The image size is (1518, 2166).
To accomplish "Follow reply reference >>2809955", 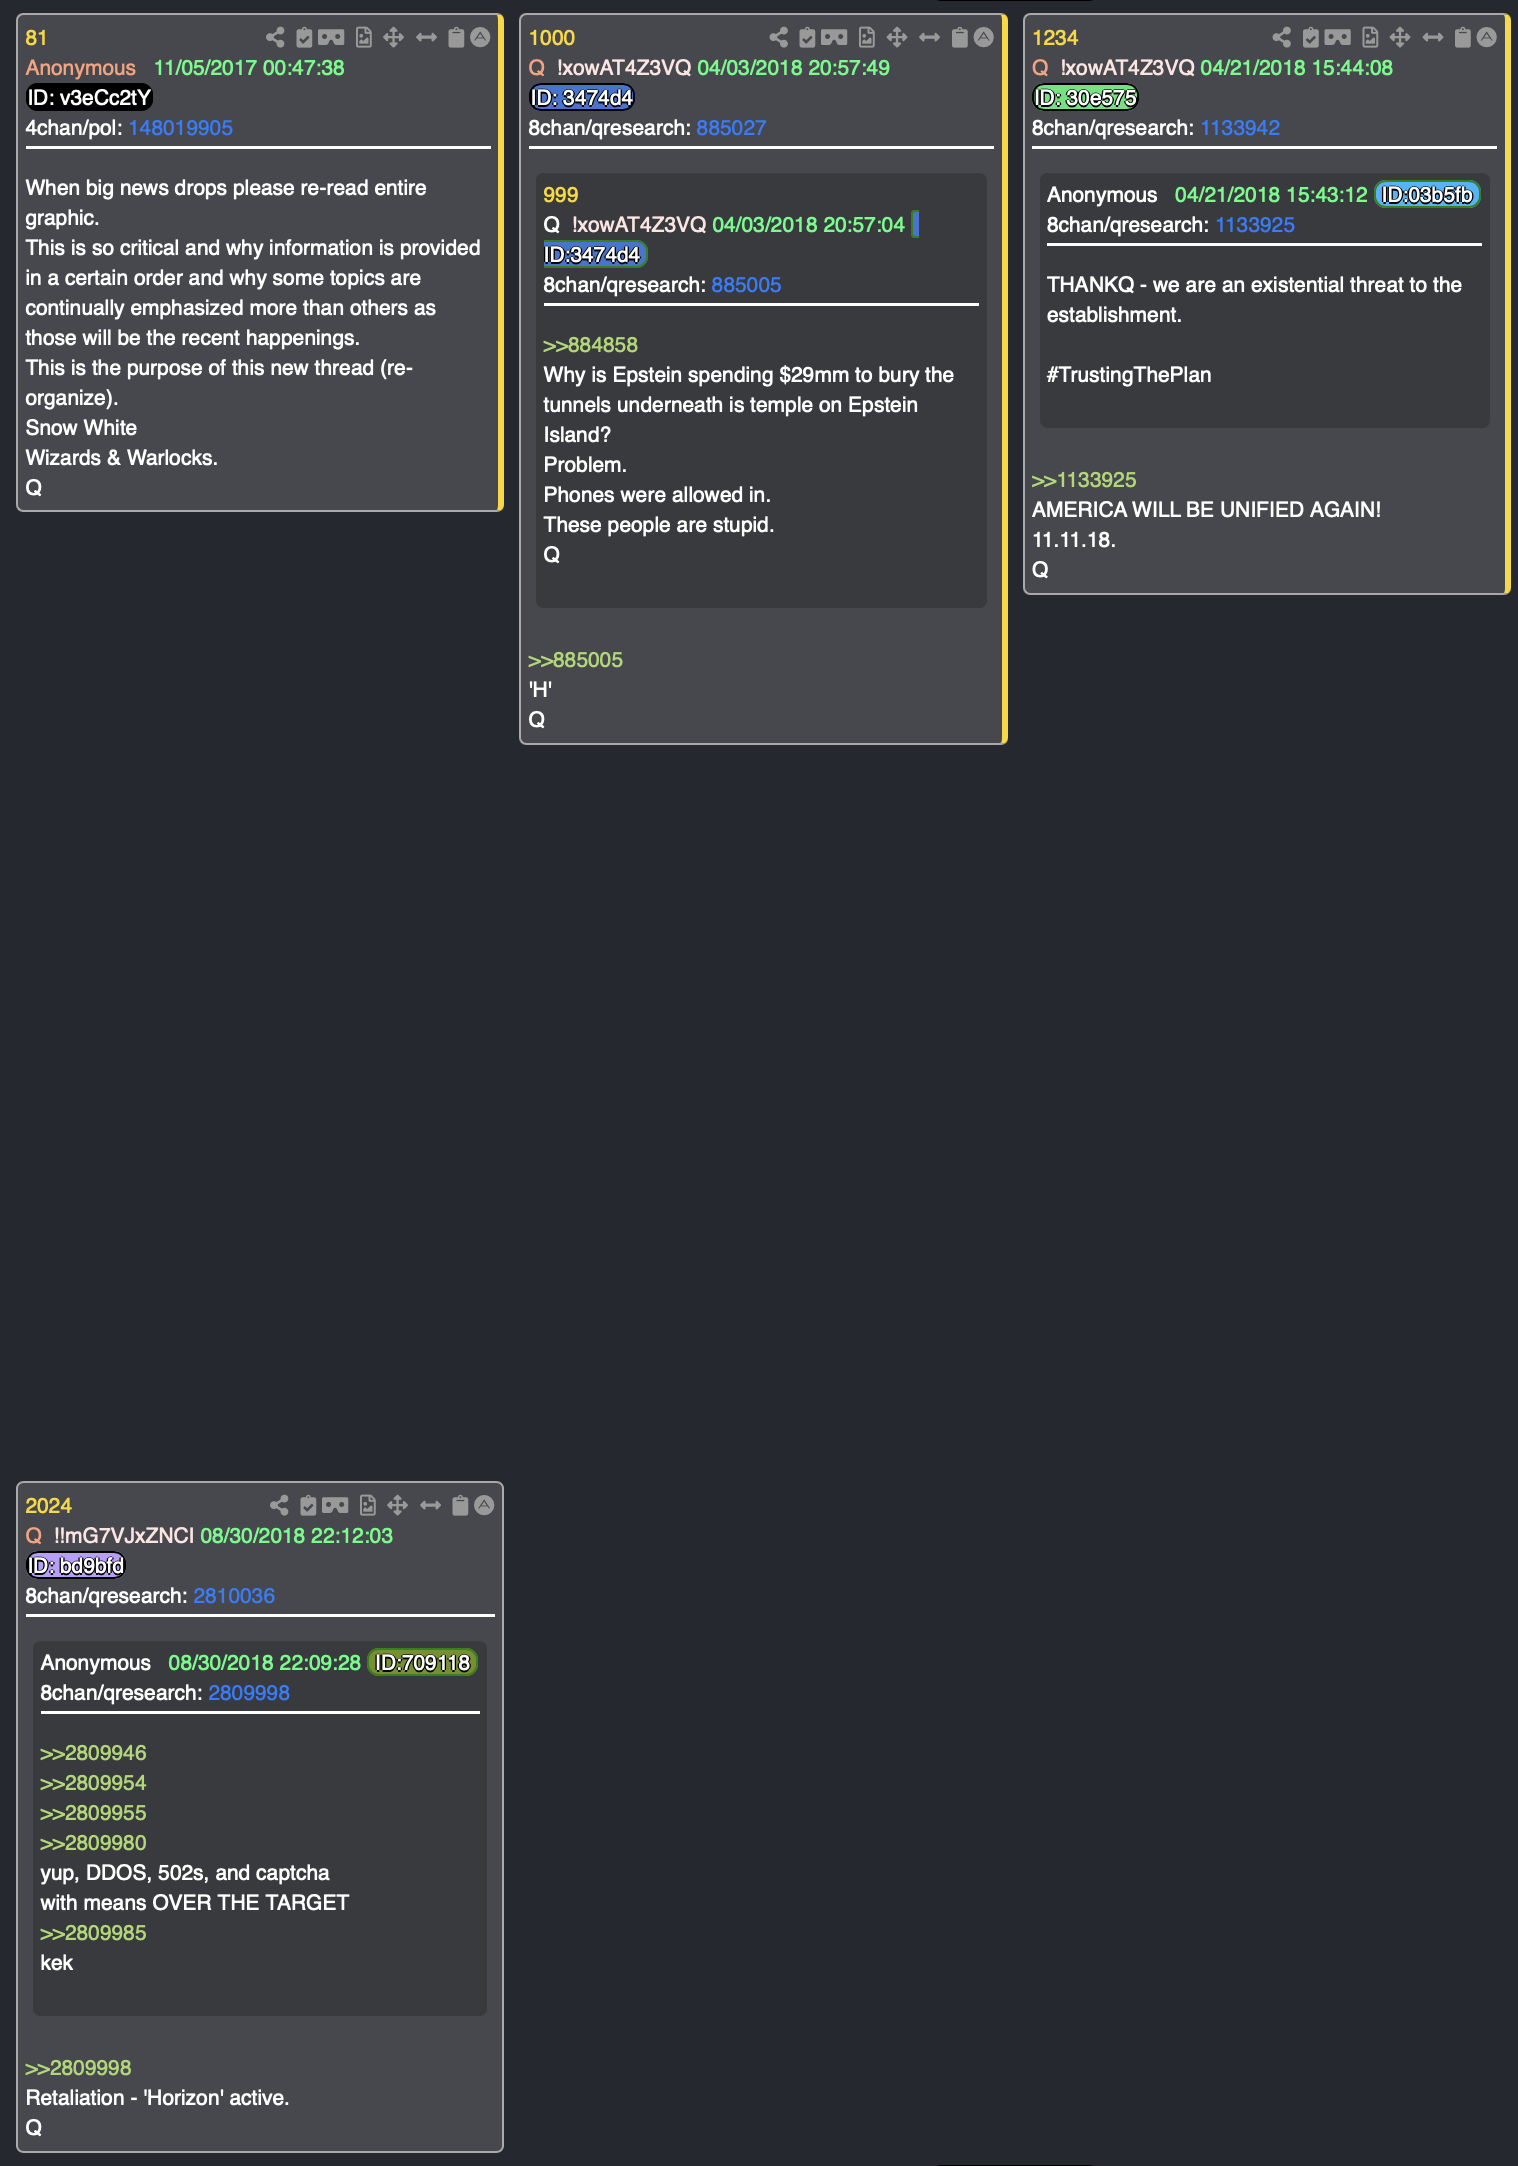I will [x=93, y=1813].
